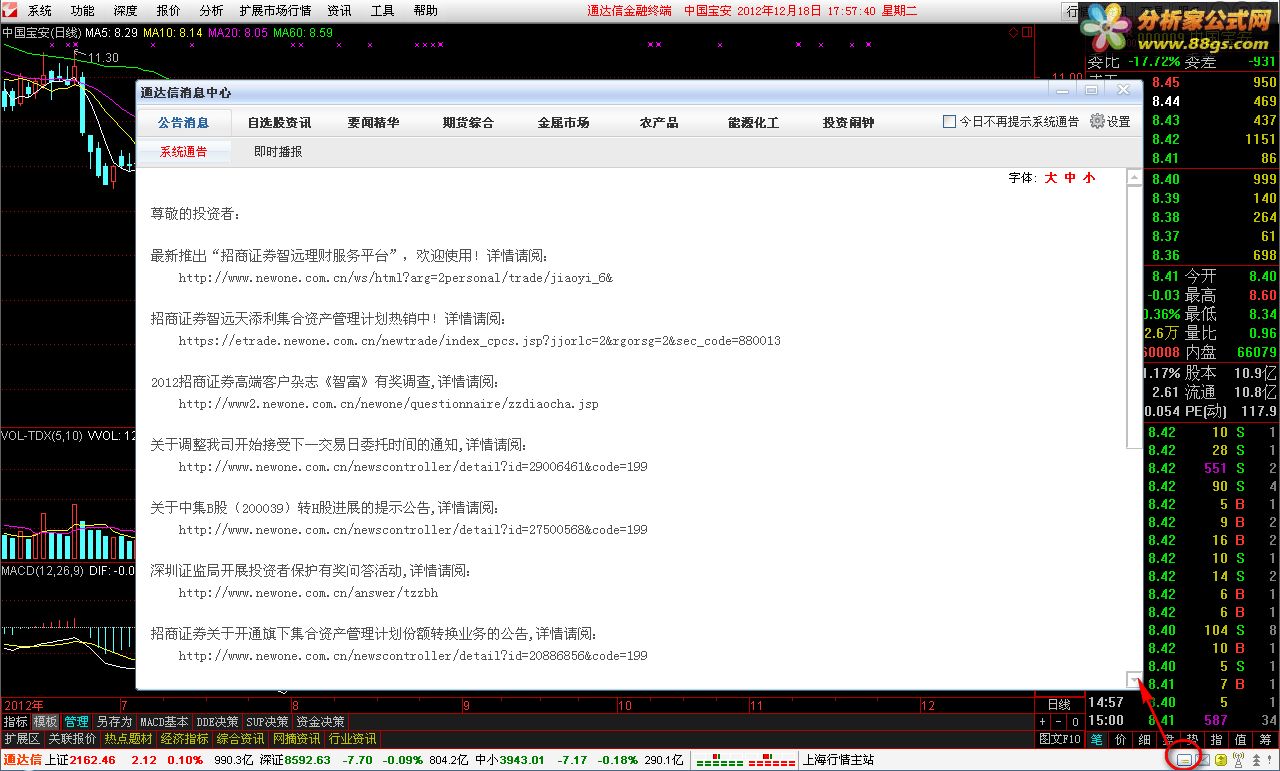Switch to the 期货综合 tab
Viewport: 1280px width, 771px height.
click(x=468, y=122)
